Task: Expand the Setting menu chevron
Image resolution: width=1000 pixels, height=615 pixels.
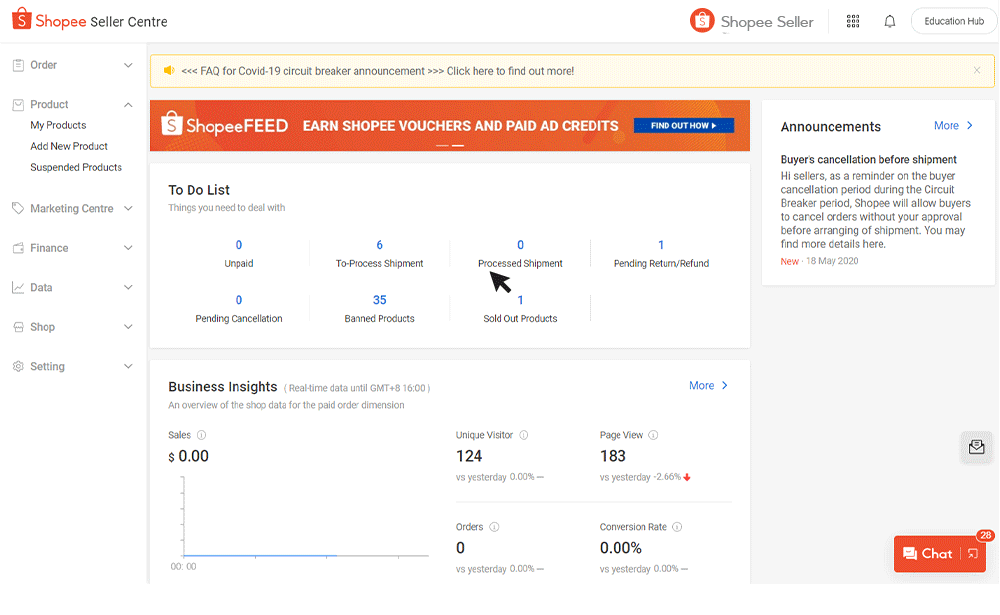Action: point(128,367)
